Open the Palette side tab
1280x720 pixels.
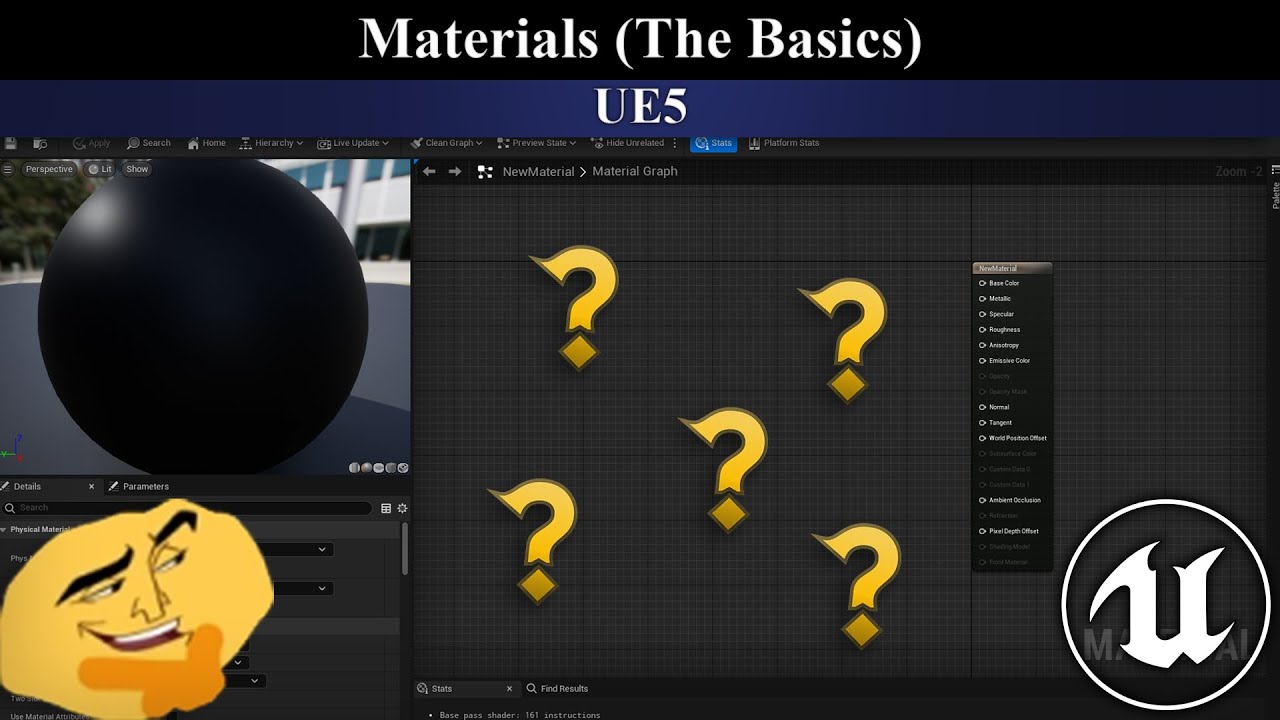pos(1275,188)
